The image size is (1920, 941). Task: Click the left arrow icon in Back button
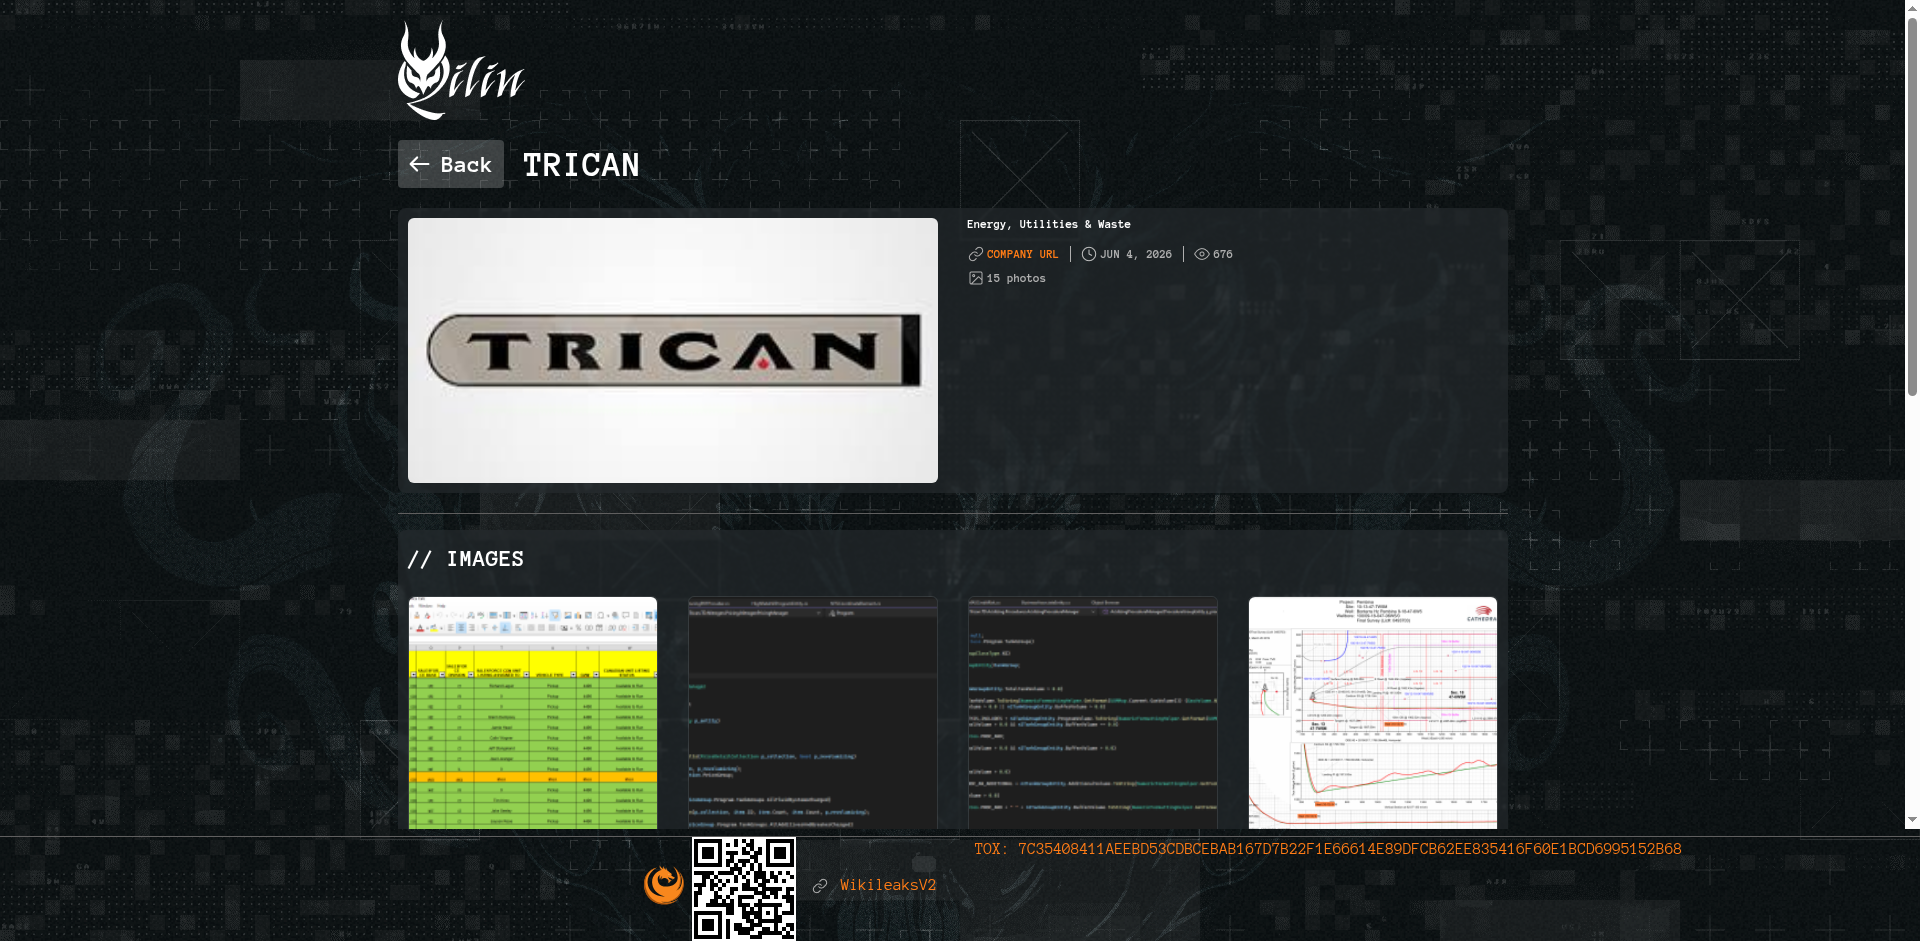(x=419, y=164)
